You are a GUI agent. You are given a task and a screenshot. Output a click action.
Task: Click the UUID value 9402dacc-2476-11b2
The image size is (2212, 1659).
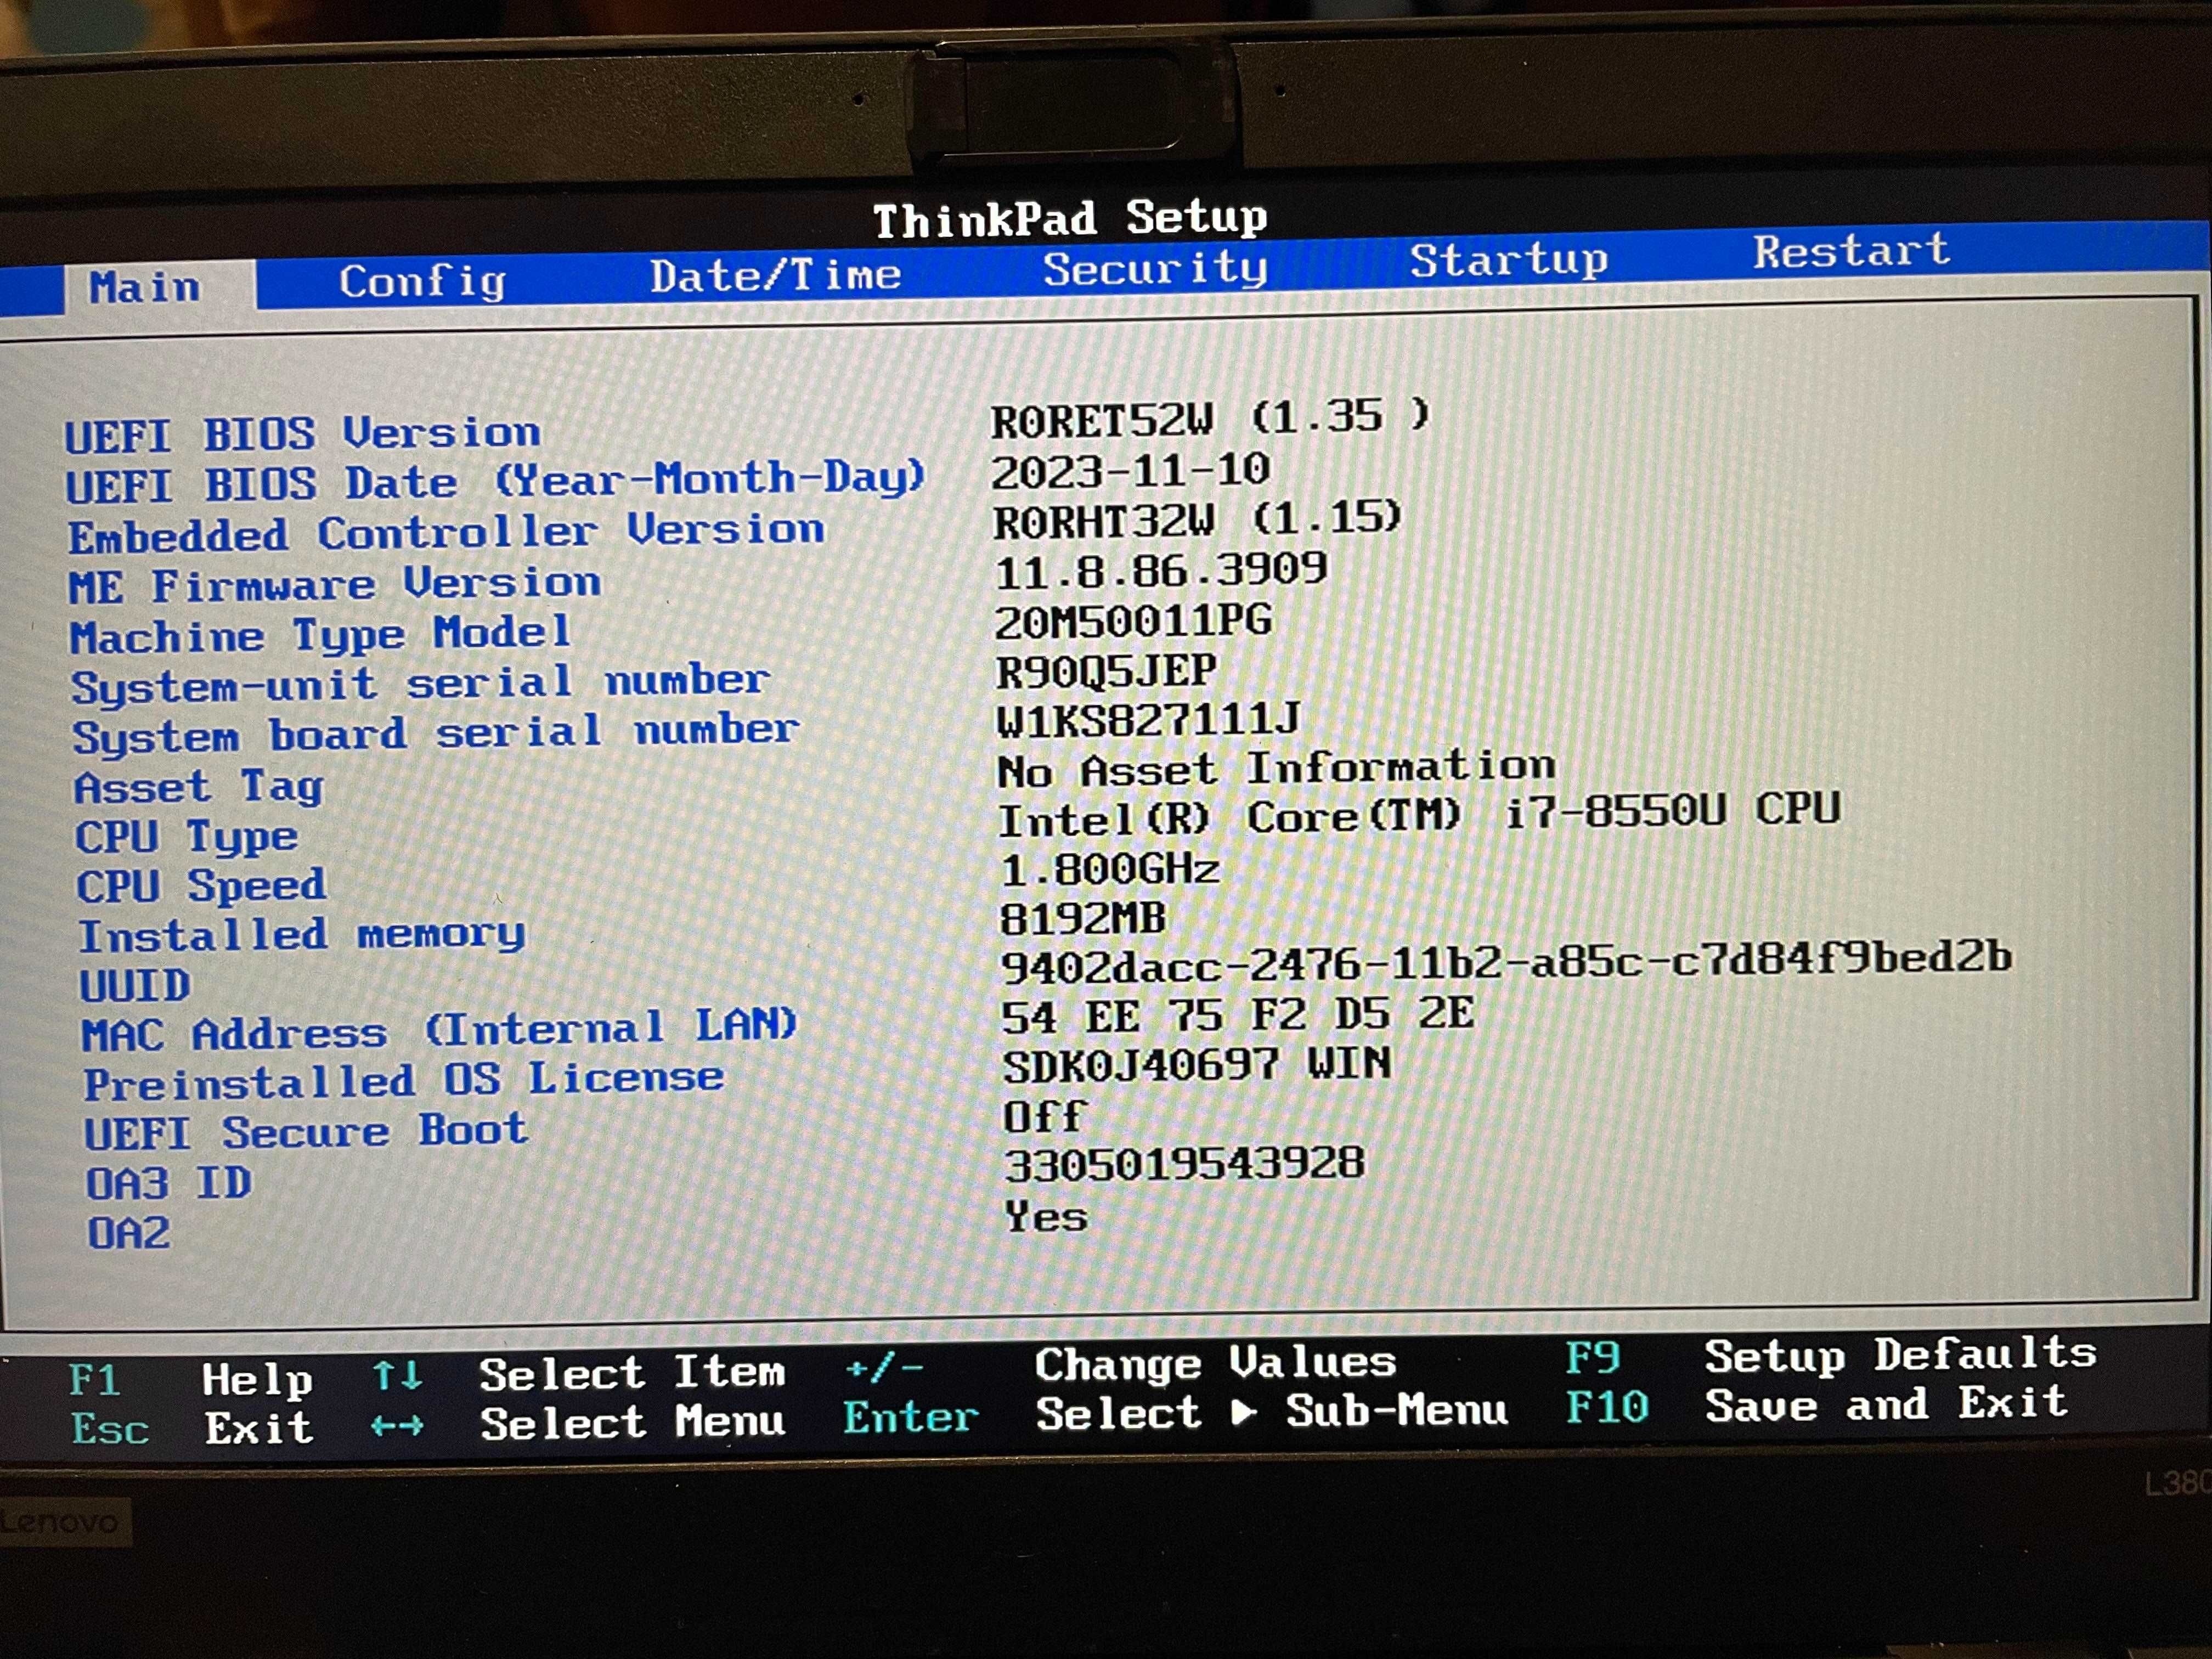(x=1506, y=962)
